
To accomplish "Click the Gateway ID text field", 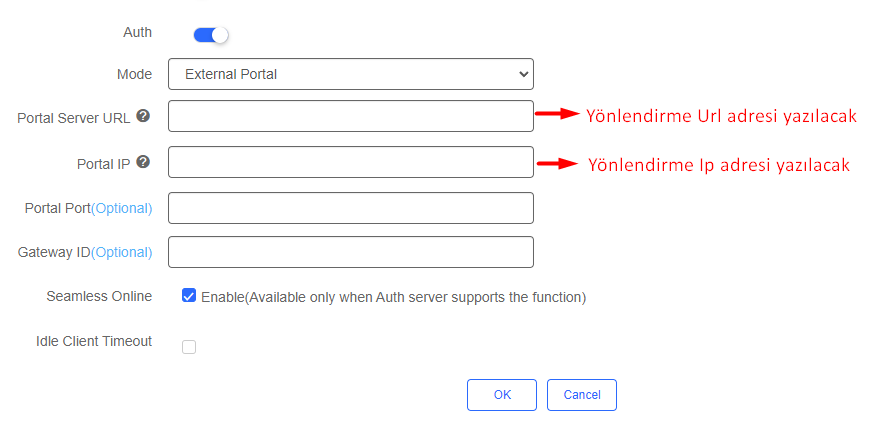I will (350, 252).
